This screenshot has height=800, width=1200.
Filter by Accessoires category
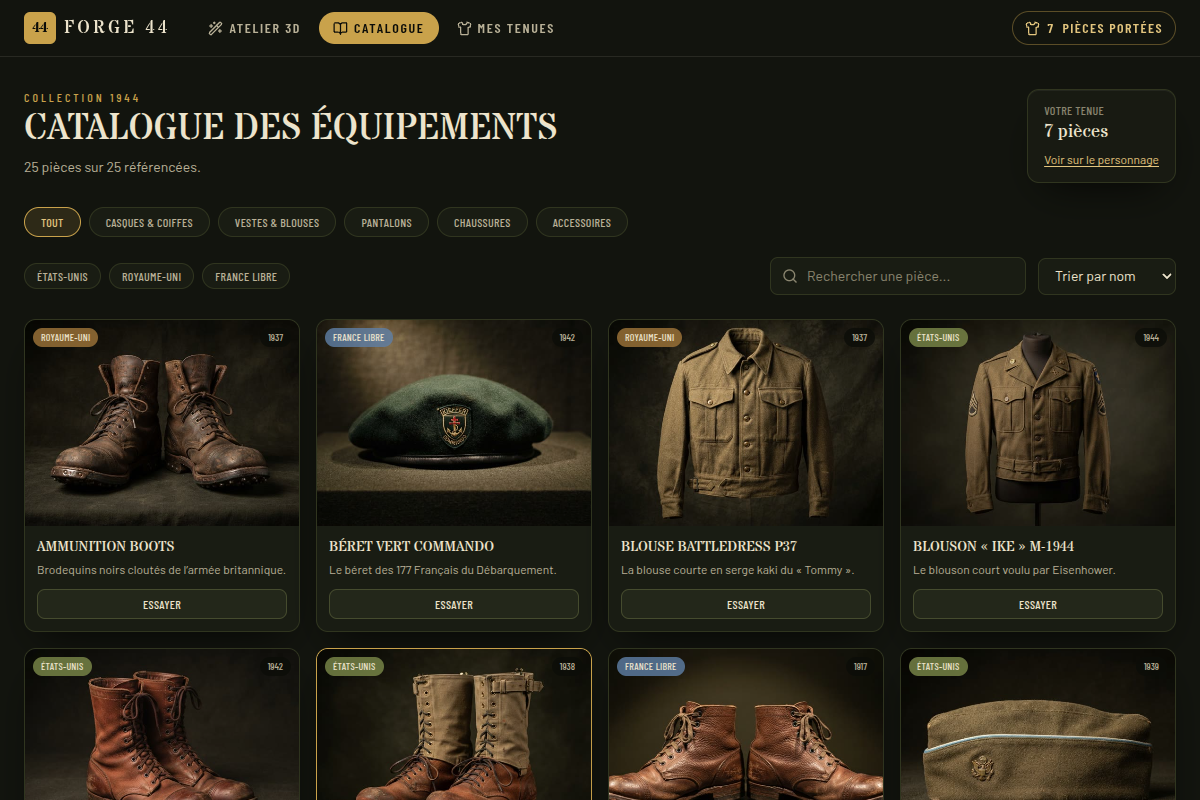tap(582, 223)
